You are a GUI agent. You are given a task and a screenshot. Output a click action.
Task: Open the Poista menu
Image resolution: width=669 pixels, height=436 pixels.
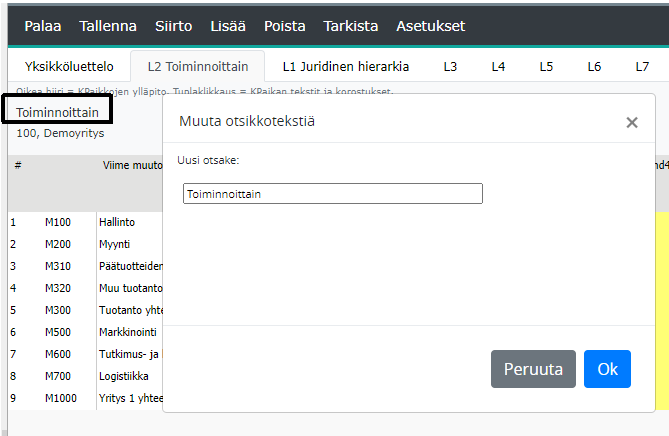[x=285, y=26]
